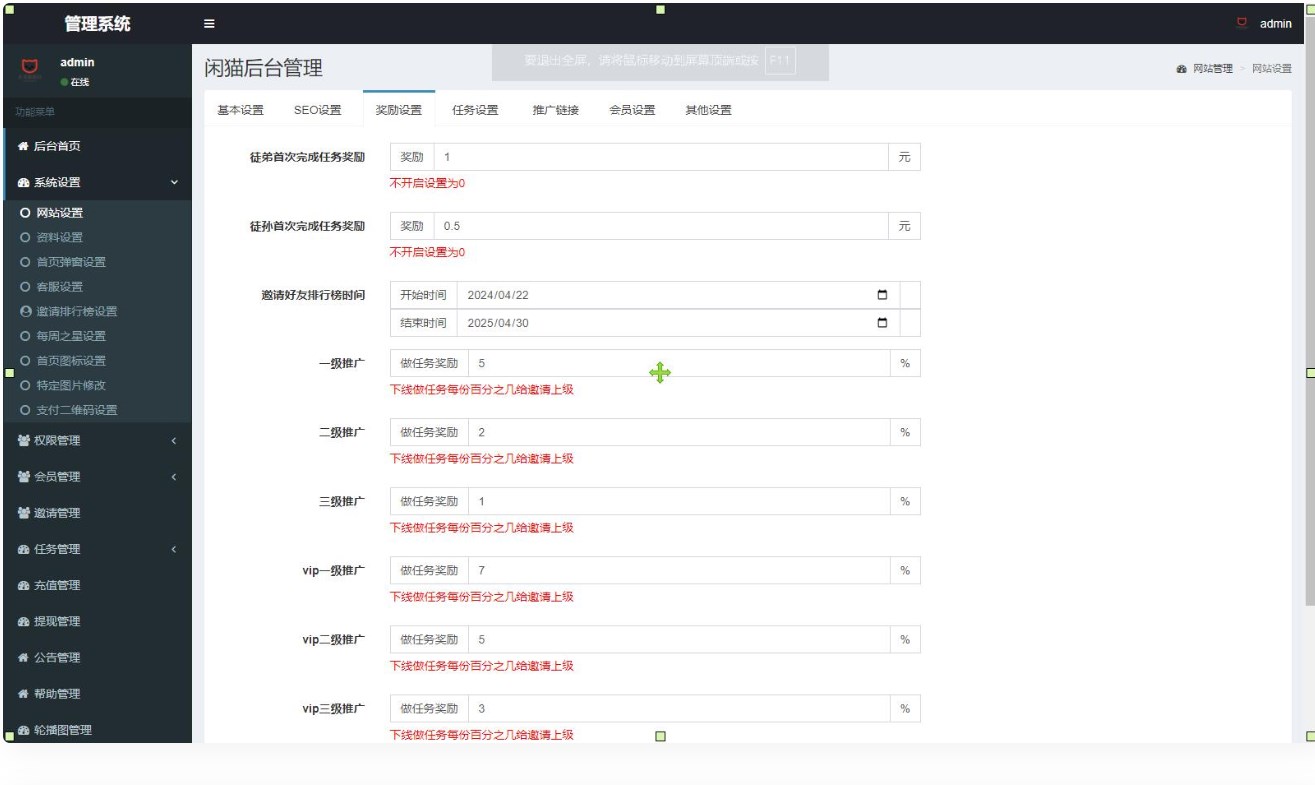Edit the 徒弟首次完成任务奖励 input

coord(660,158)
